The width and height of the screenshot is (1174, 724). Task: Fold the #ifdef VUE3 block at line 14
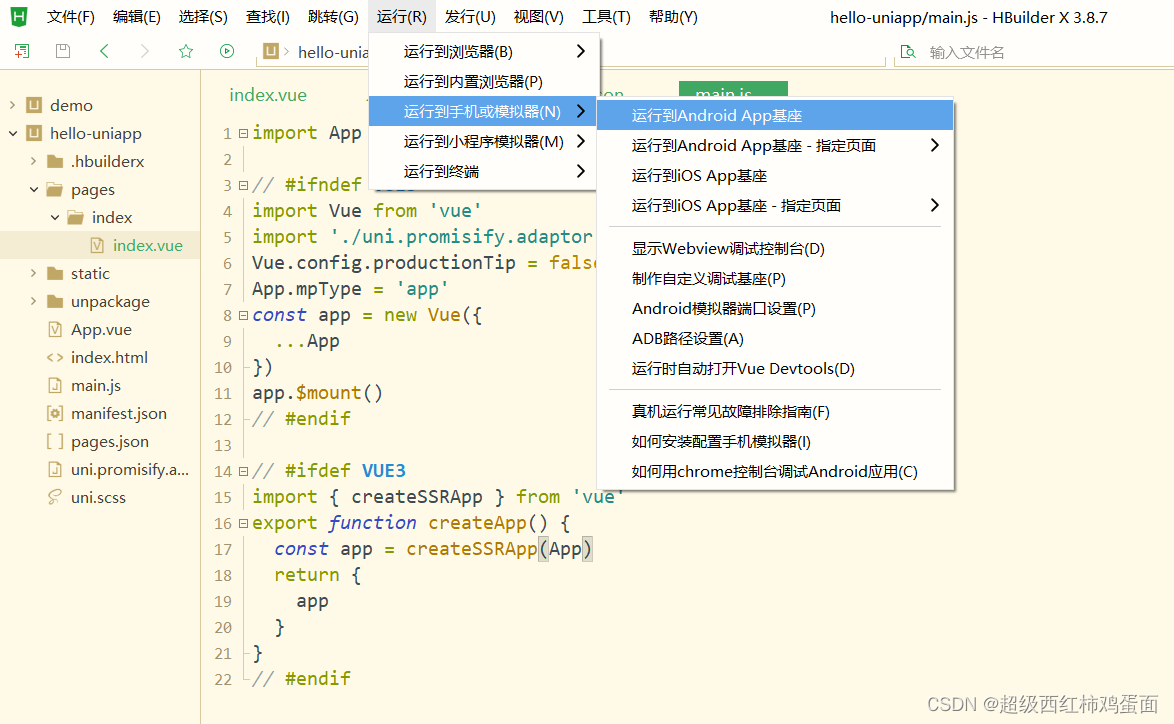[x=243, y=471]
